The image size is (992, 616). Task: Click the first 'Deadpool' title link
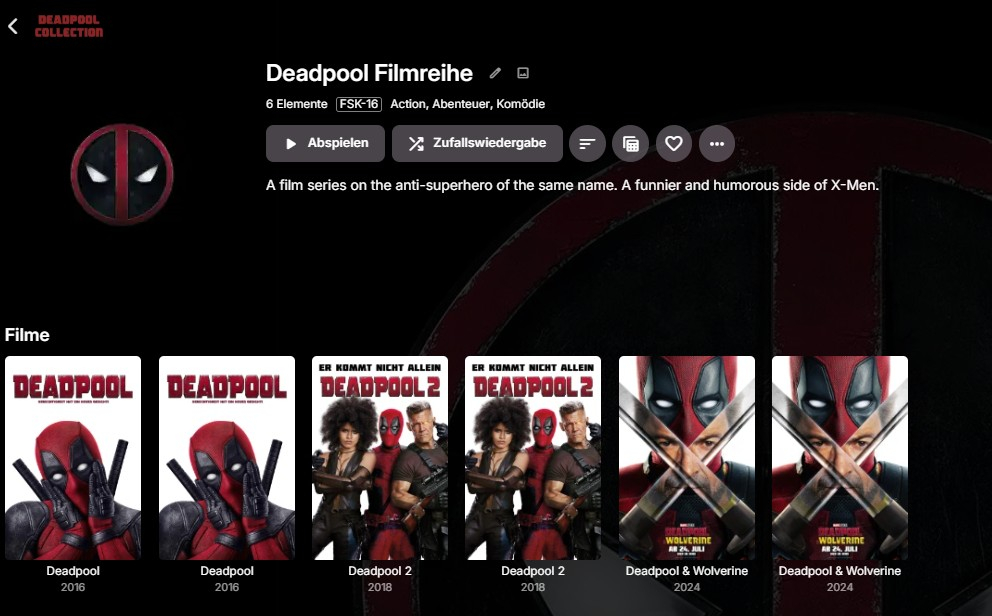73,570
